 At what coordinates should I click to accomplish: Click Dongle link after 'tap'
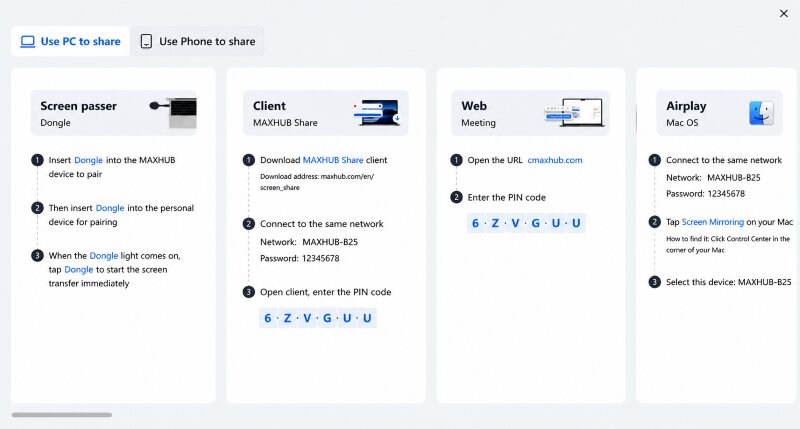tap(79, 269)
